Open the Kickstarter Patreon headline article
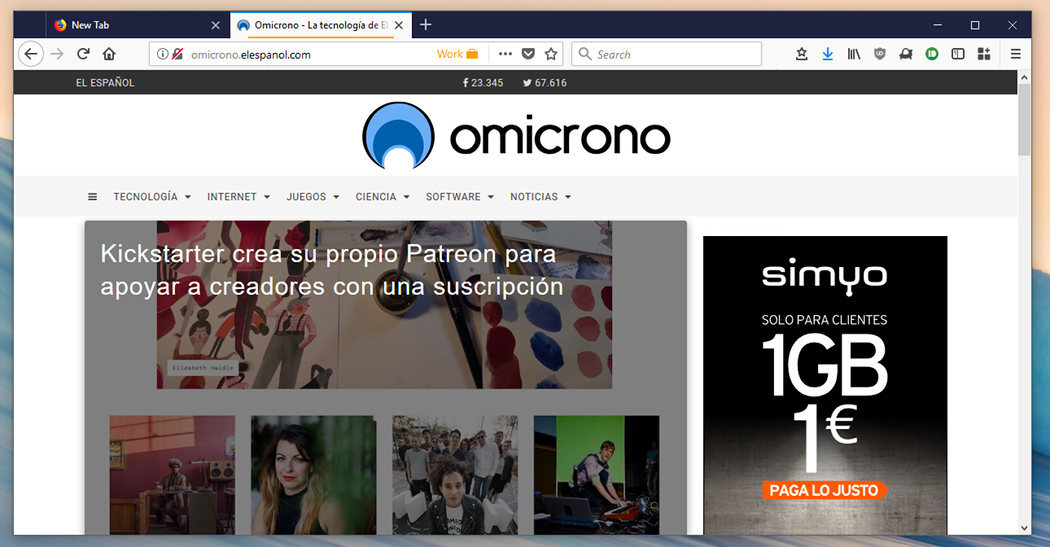 coord(331,270)
